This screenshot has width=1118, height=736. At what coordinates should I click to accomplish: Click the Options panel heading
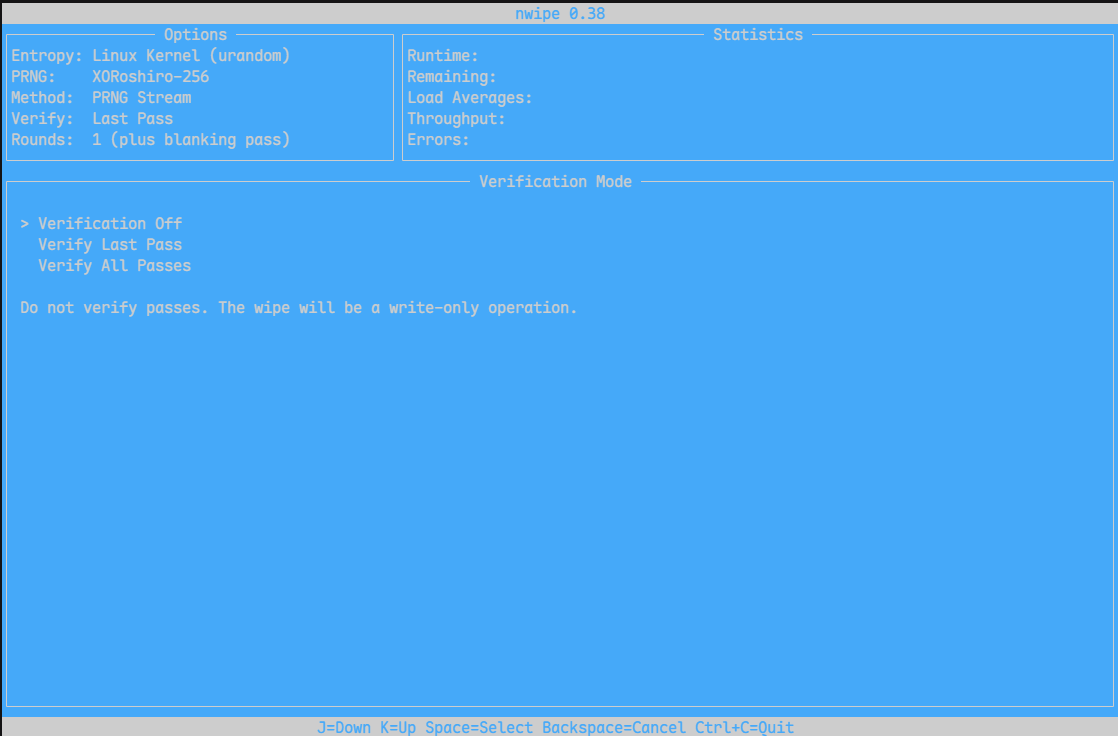(x=195, y=34)
